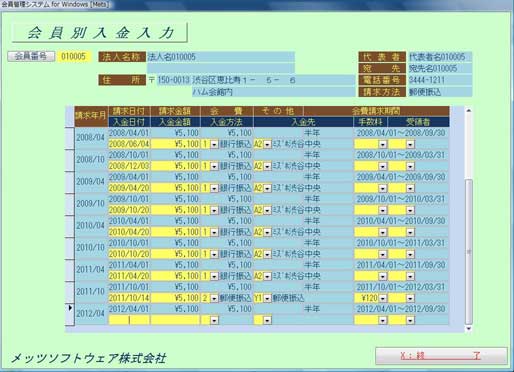Select the current 2012/04 record row selector
Screen dimensions: 514x372
(x=70, y=314)
